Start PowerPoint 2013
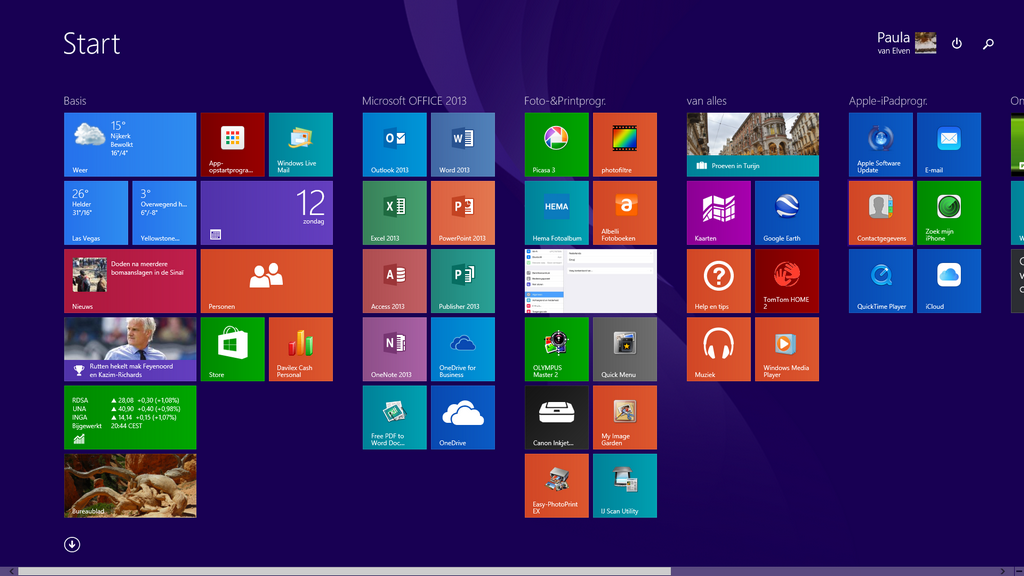This screenshot has height=576, width=1024. click(x=462, y=213)
